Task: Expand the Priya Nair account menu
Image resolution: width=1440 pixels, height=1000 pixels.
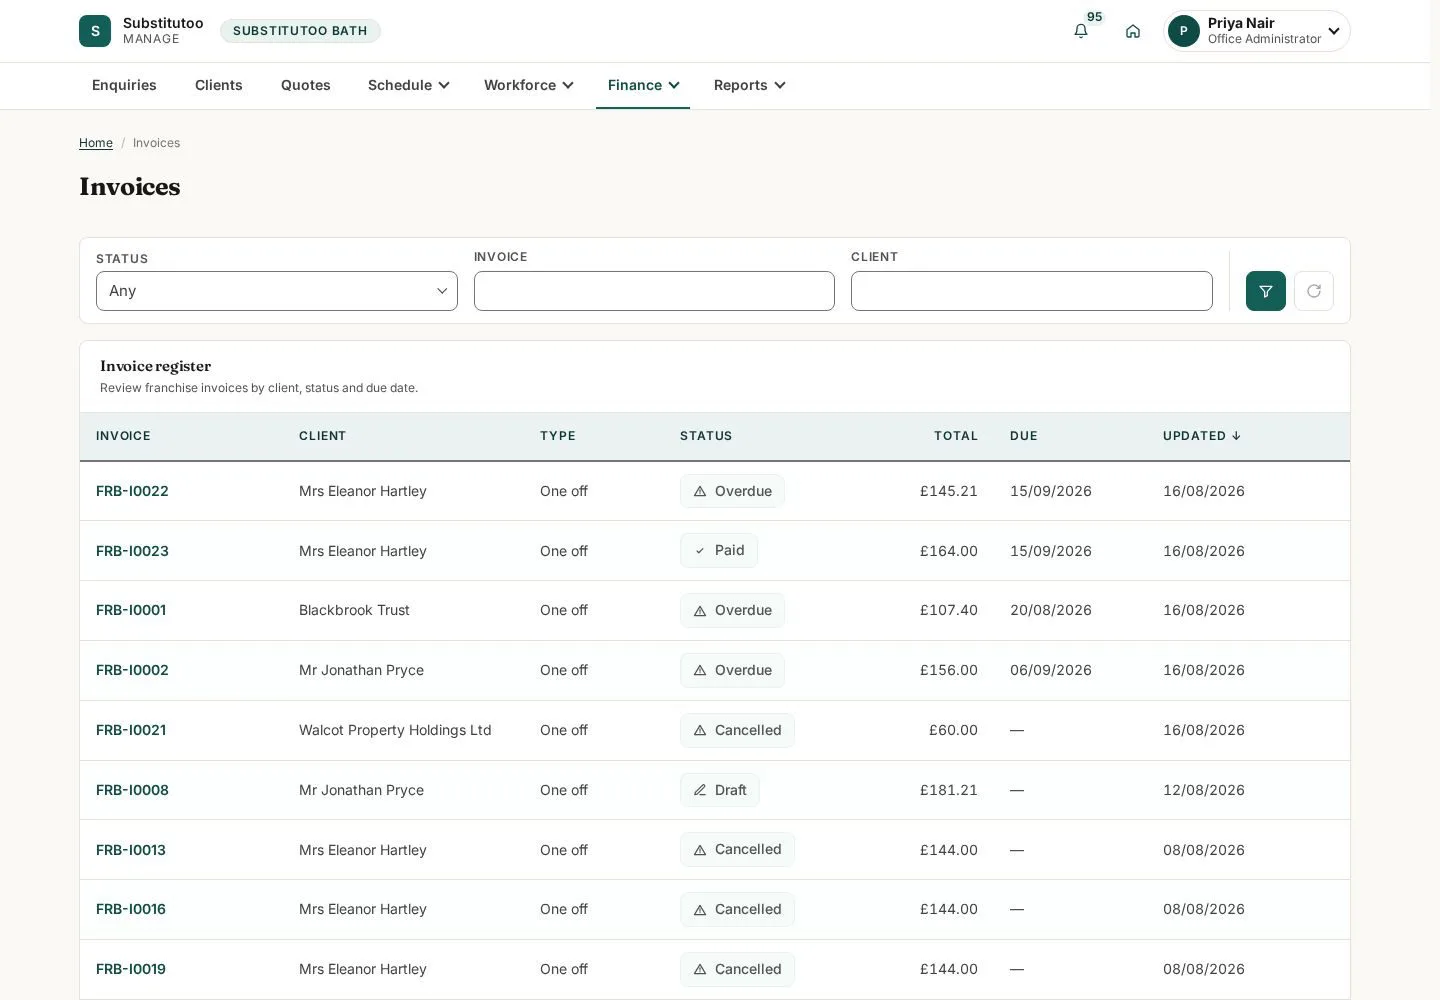Action: tap(1258, 31)
